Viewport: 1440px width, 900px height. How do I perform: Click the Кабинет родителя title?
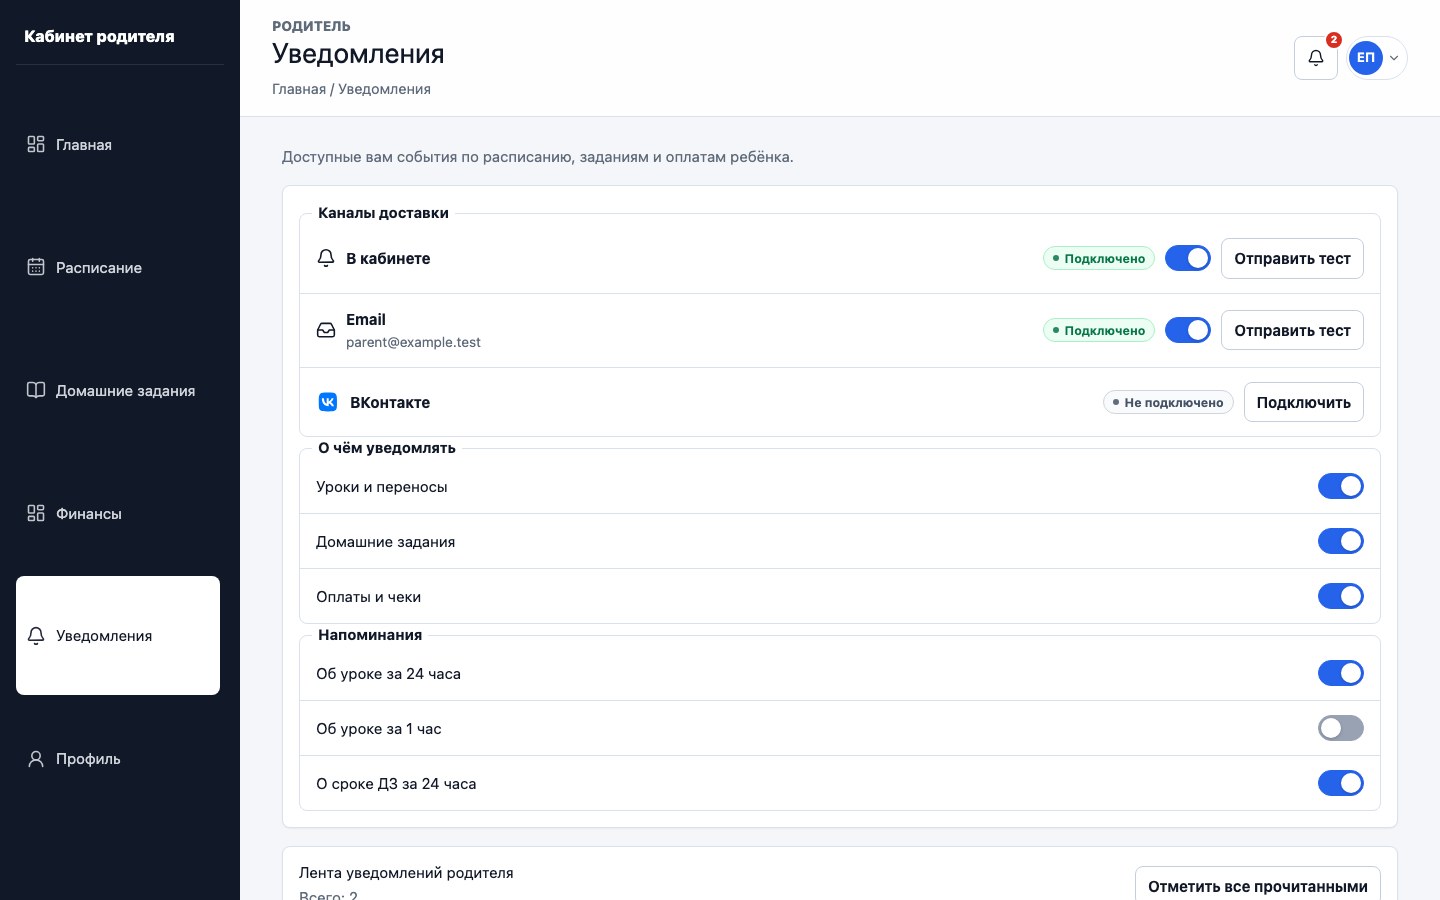point(99,36)
